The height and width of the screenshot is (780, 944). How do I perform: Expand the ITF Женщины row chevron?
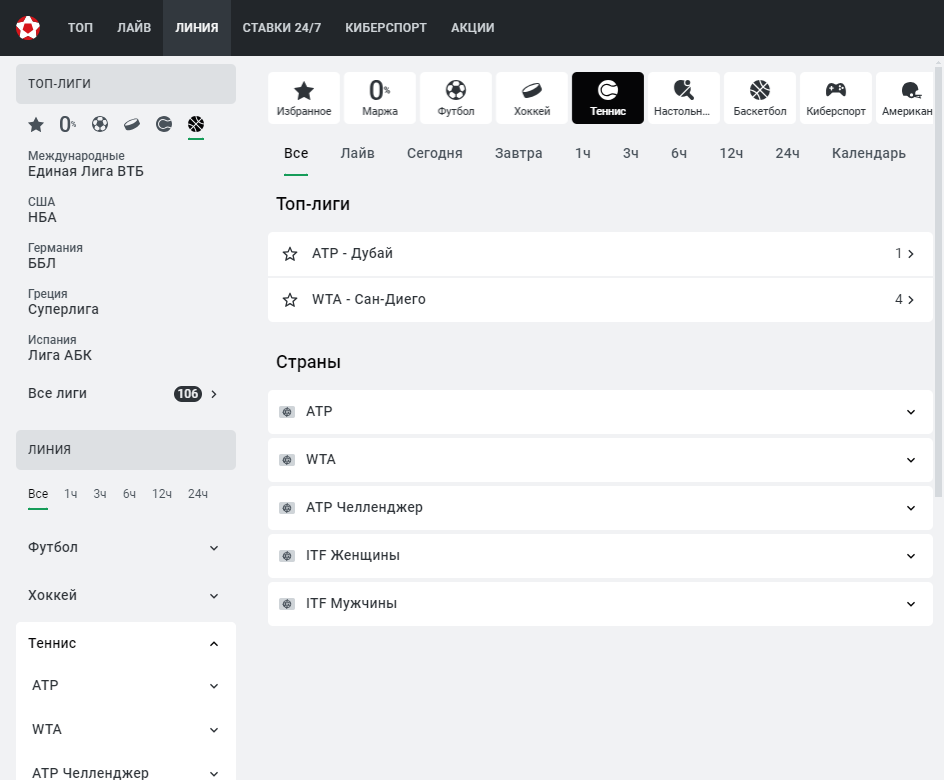click(911, 556)
